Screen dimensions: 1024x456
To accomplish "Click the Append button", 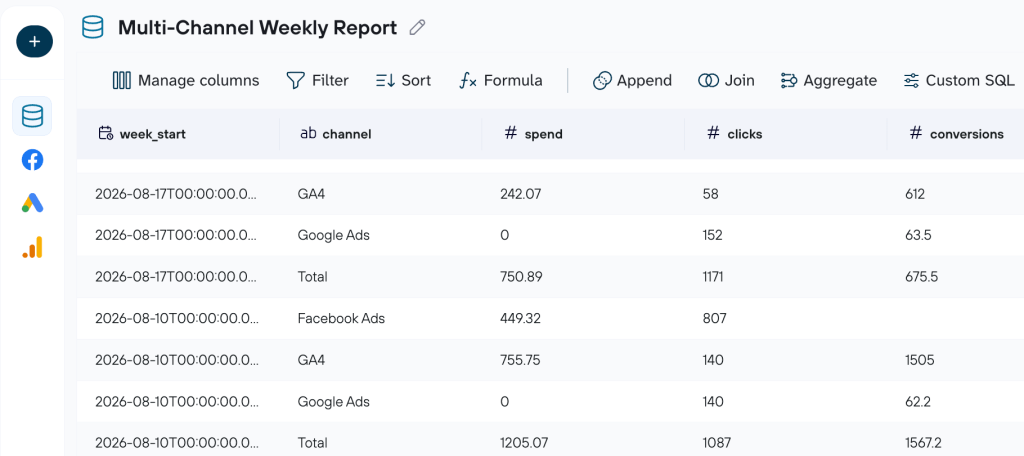I will [x=632, y=80].
